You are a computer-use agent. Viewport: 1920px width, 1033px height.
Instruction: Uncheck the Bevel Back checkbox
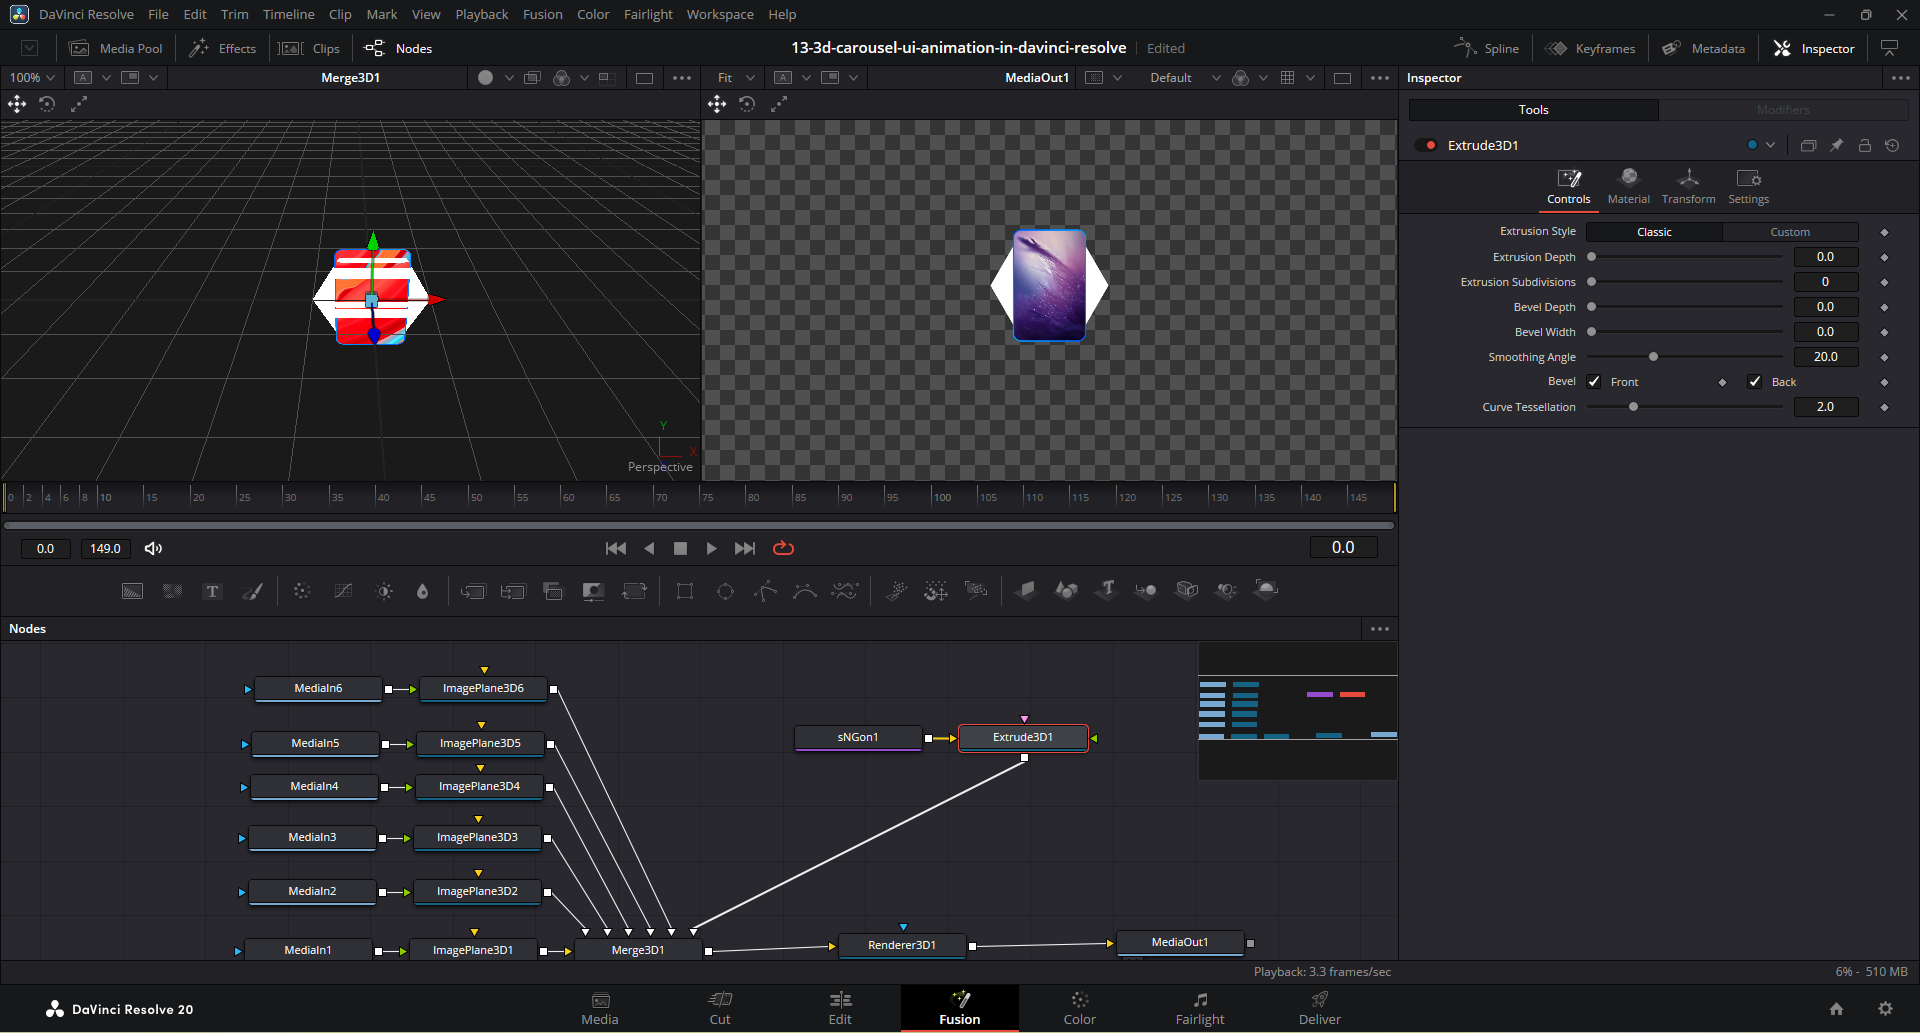tap(1755, 382)
